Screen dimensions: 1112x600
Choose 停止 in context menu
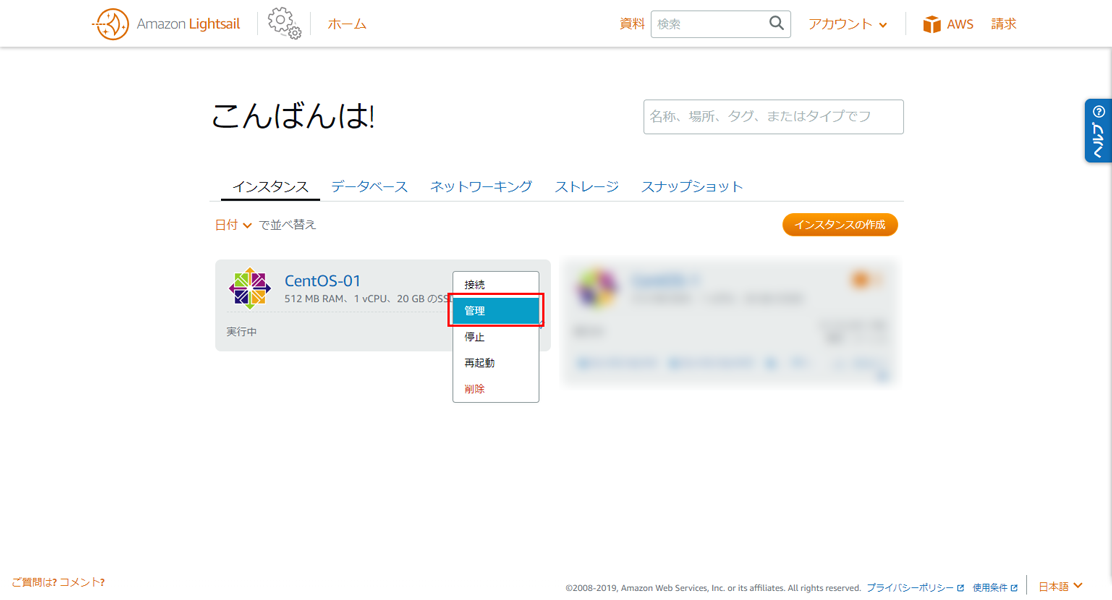point(496,337)
